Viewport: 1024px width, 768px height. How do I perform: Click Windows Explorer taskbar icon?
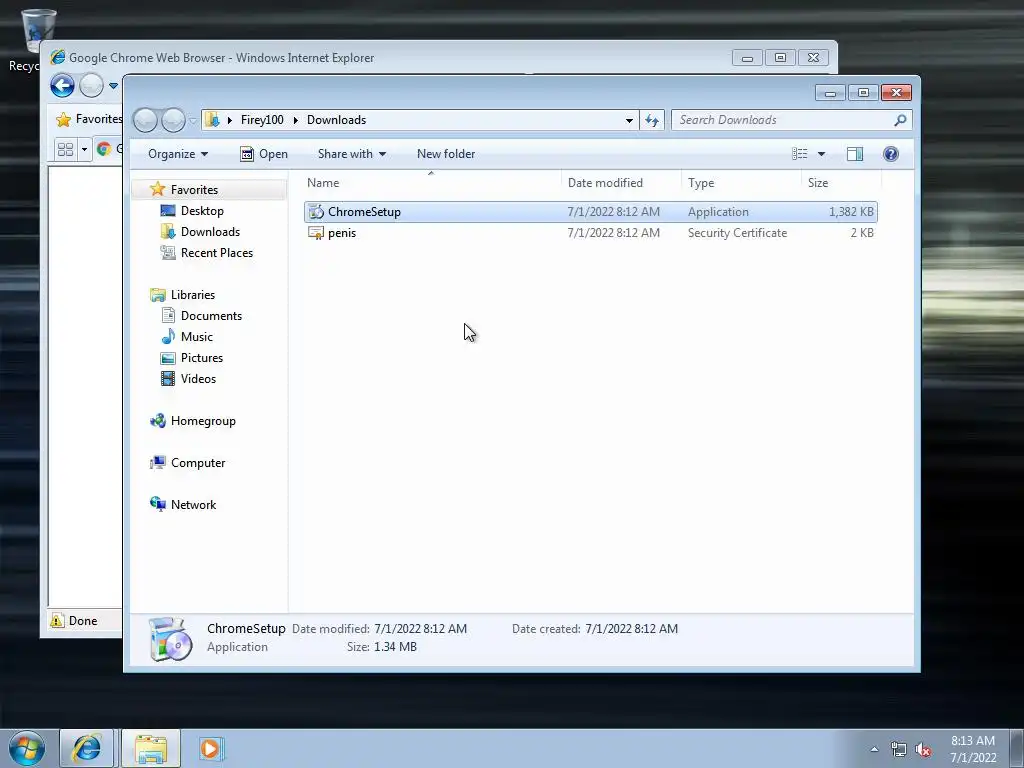coord(151,748)
